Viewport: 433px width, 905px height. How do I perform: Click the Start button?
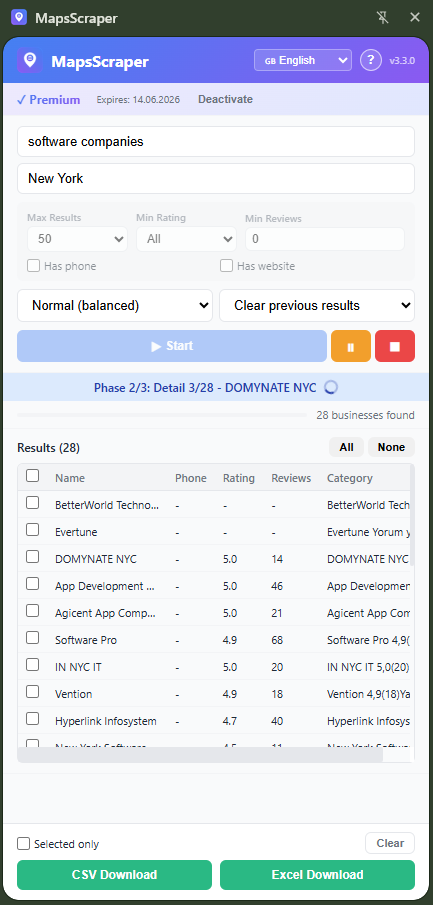coord(172,346)
